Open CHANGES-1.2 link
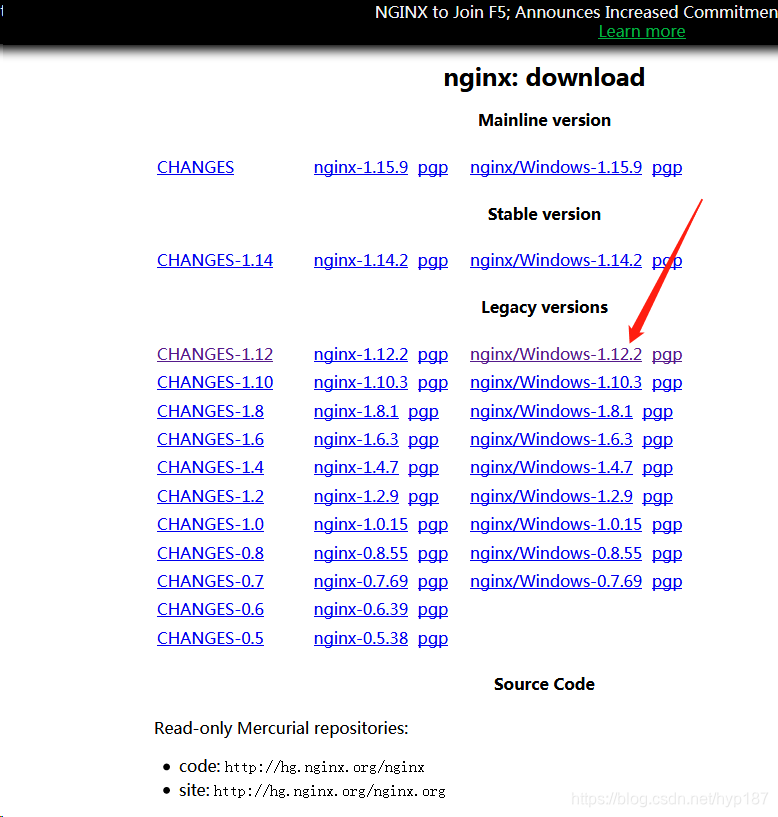 tap(210, 496)
